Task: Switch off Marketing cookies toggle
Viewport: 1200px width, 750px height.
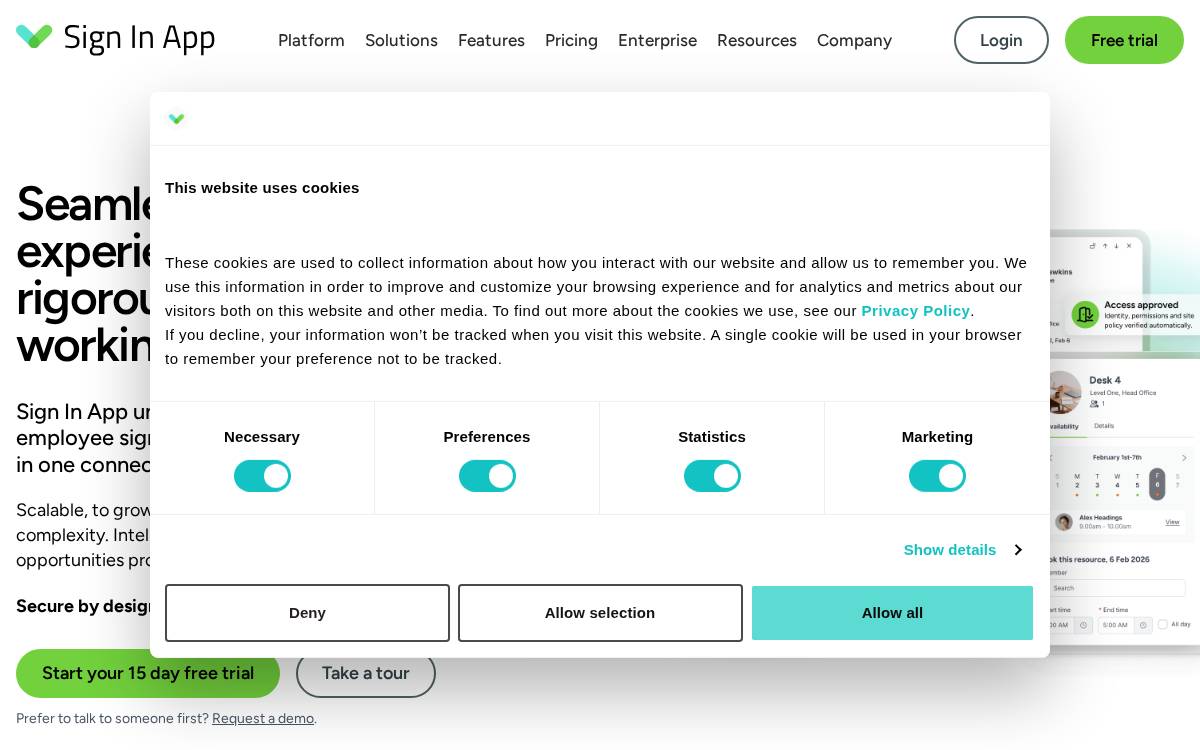Action: (937, 476)
